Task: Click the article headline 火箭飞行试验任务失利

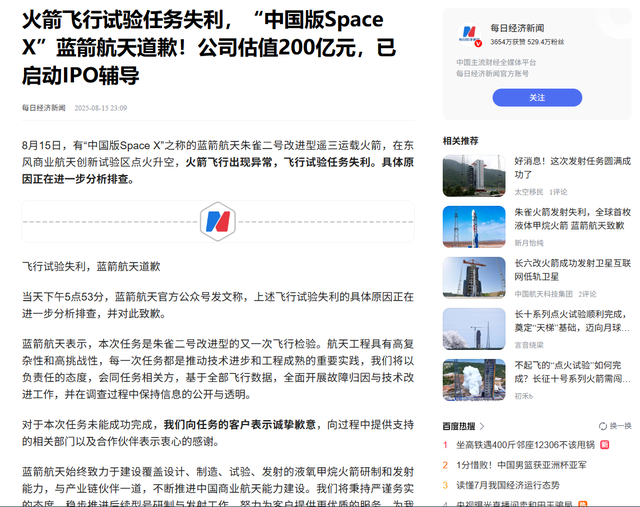Action: point(209,48)
